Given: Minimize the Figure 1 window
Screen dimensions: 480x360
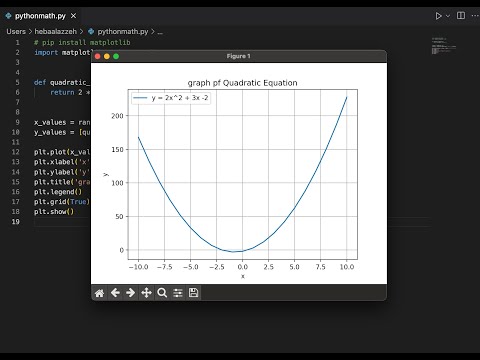Looking at the screenshot, I should point(107,56).
